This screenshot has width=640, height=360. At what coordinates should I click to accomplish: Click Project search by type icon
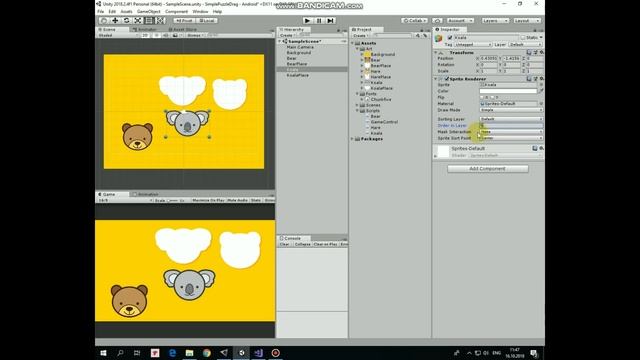[418, 36]
